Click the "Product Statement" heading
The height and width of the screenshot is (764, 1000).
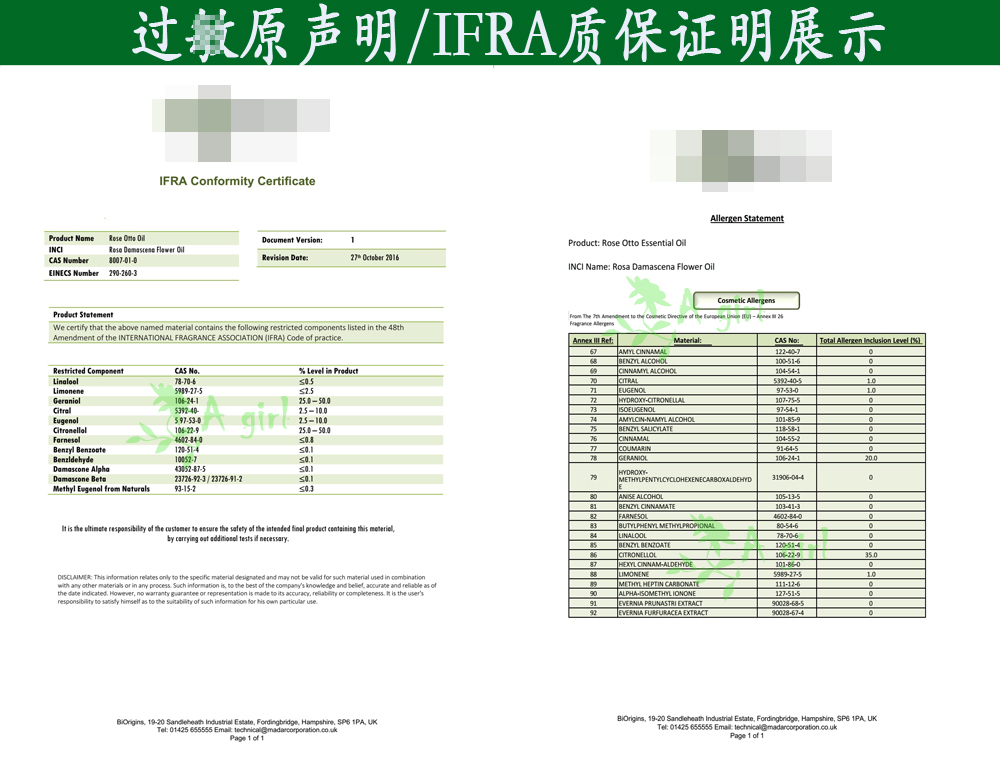(83, 314)
